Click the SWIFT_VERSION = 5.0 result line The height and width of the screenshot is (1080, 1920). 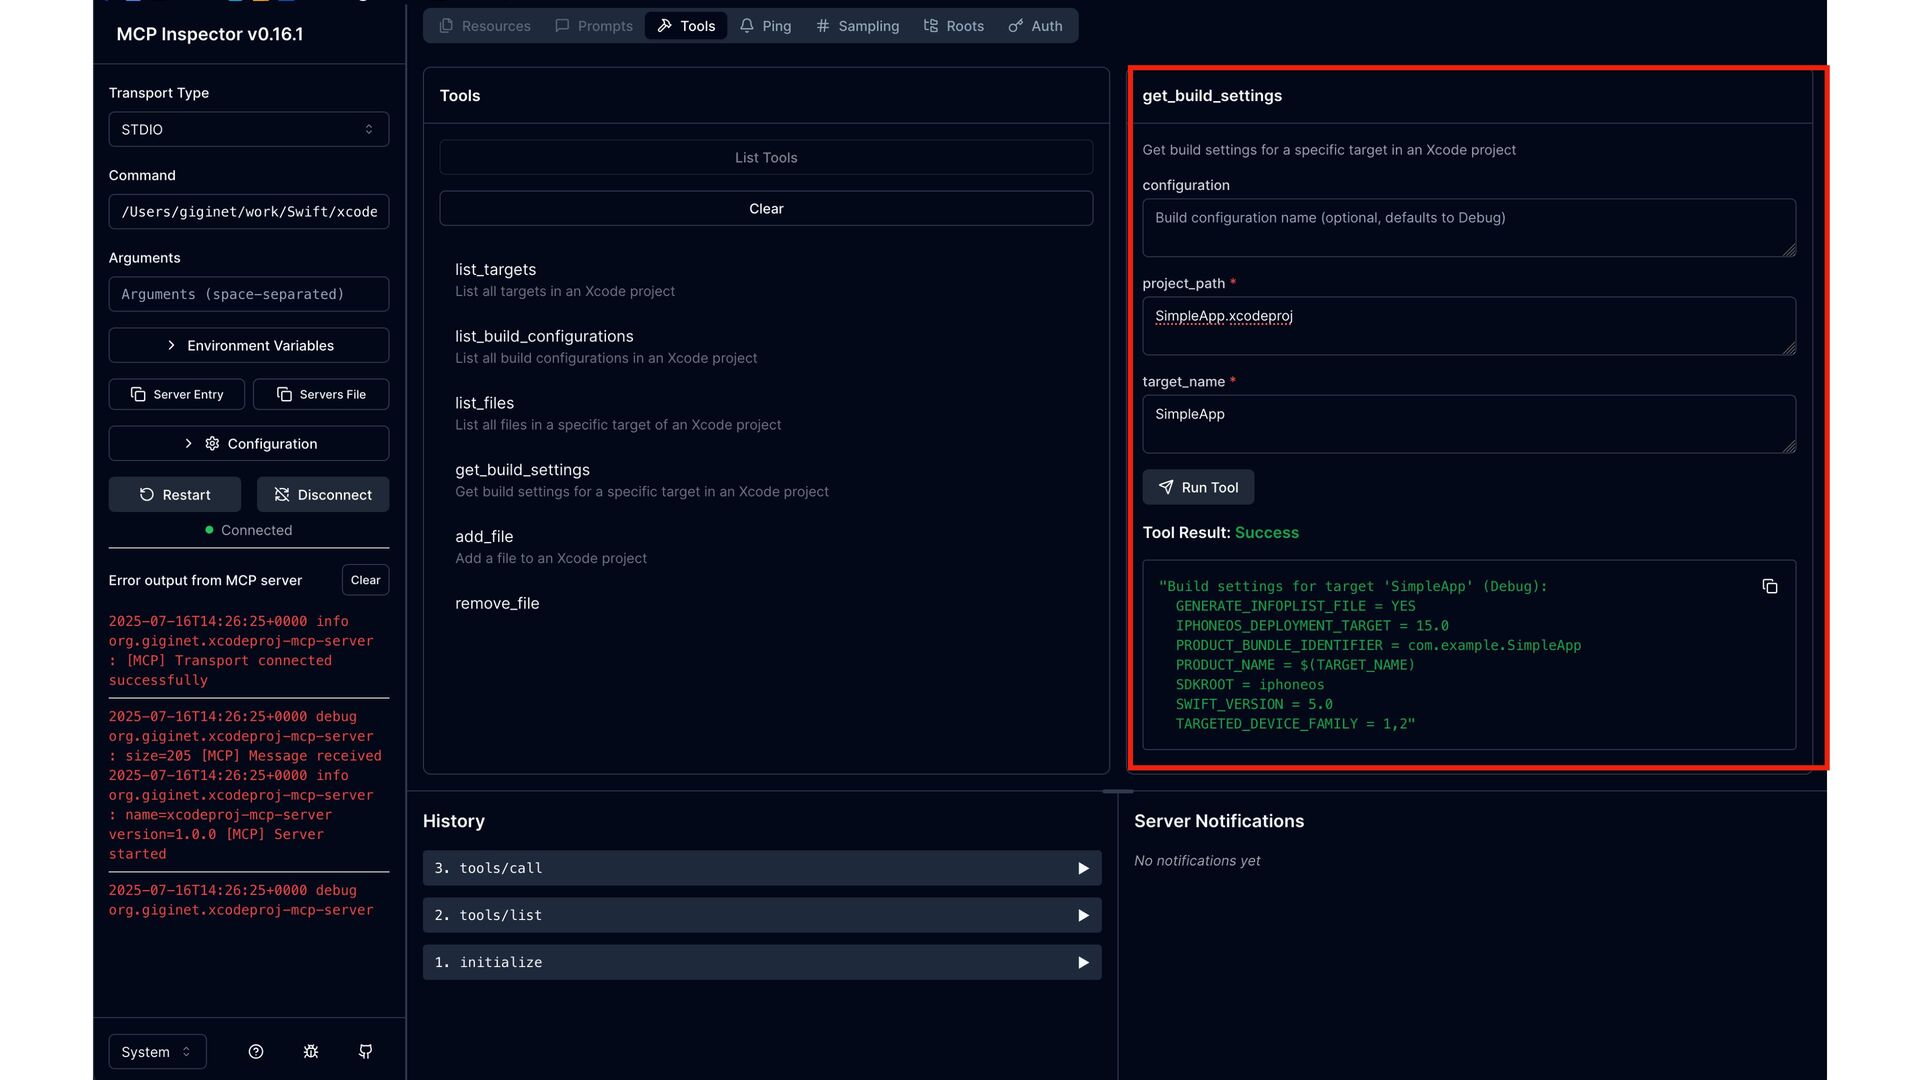(1254, 704)
